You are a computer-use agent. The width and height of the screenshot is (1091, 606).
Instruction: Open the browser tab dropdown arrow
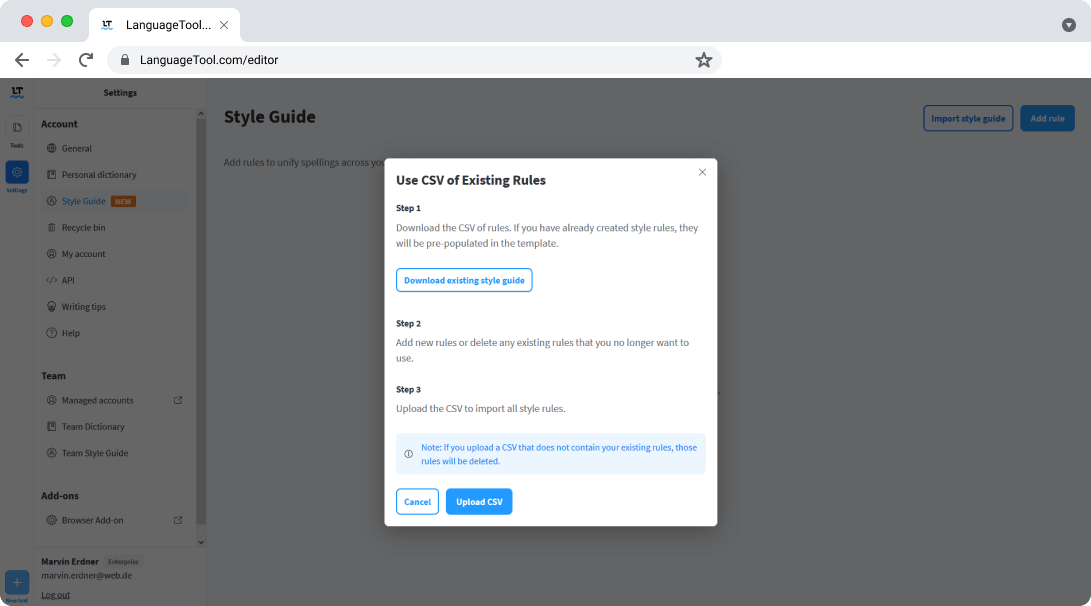tap(1069, 25)
